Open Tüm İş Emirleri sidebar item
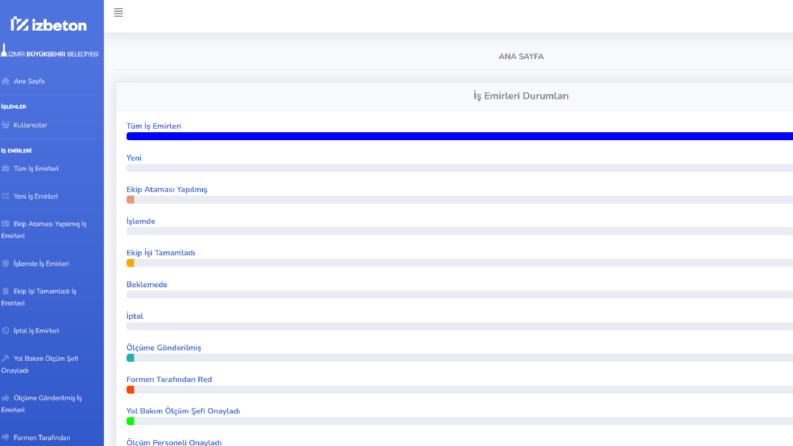The width and height of the screenshot is (793, 446). click(x=36, y=168)
